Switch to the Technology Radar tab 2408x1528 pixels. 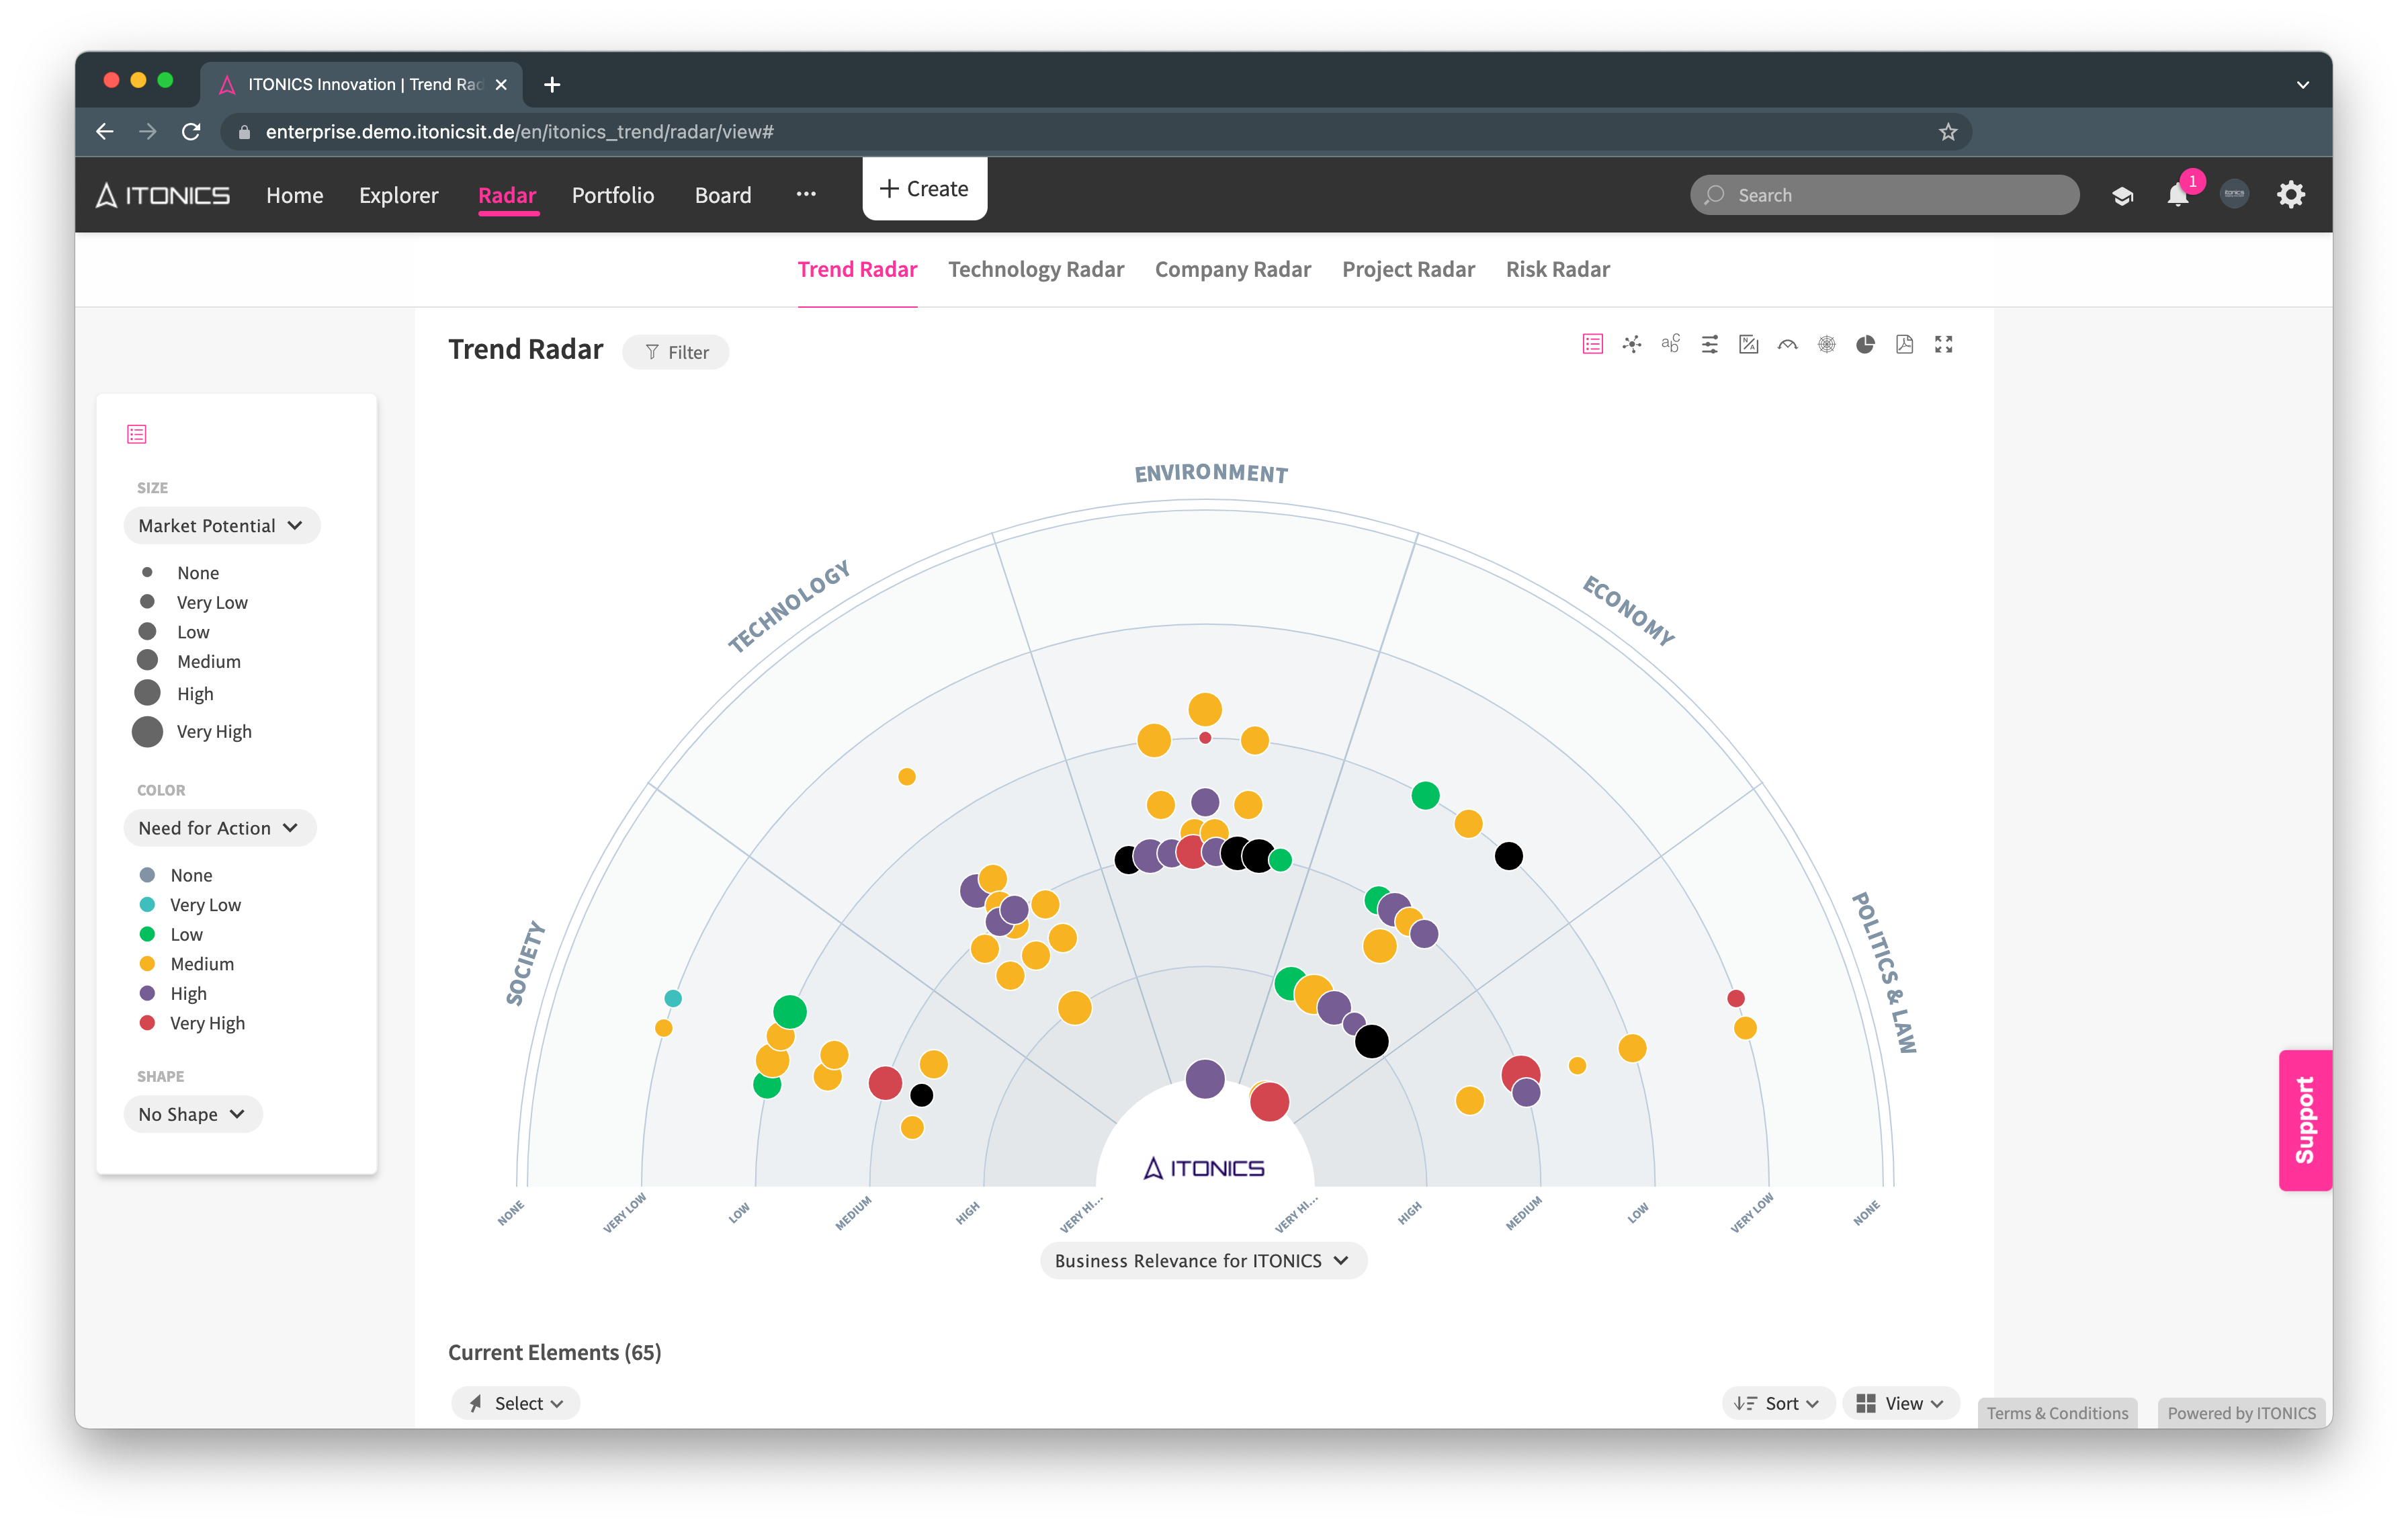point(1036,269)
